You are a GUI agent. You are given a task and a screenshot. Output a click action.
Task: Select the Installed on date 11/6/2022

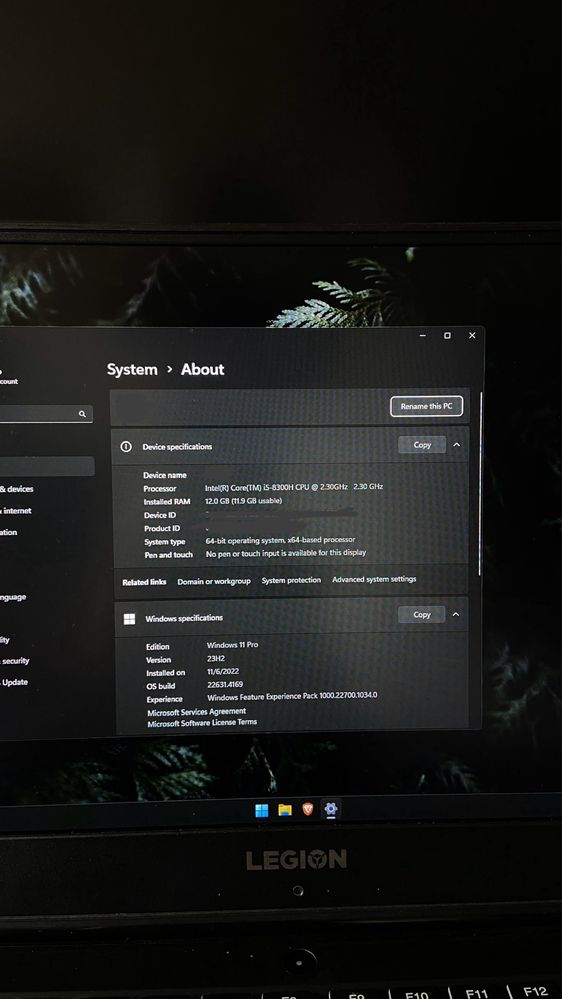coord(223,672)
